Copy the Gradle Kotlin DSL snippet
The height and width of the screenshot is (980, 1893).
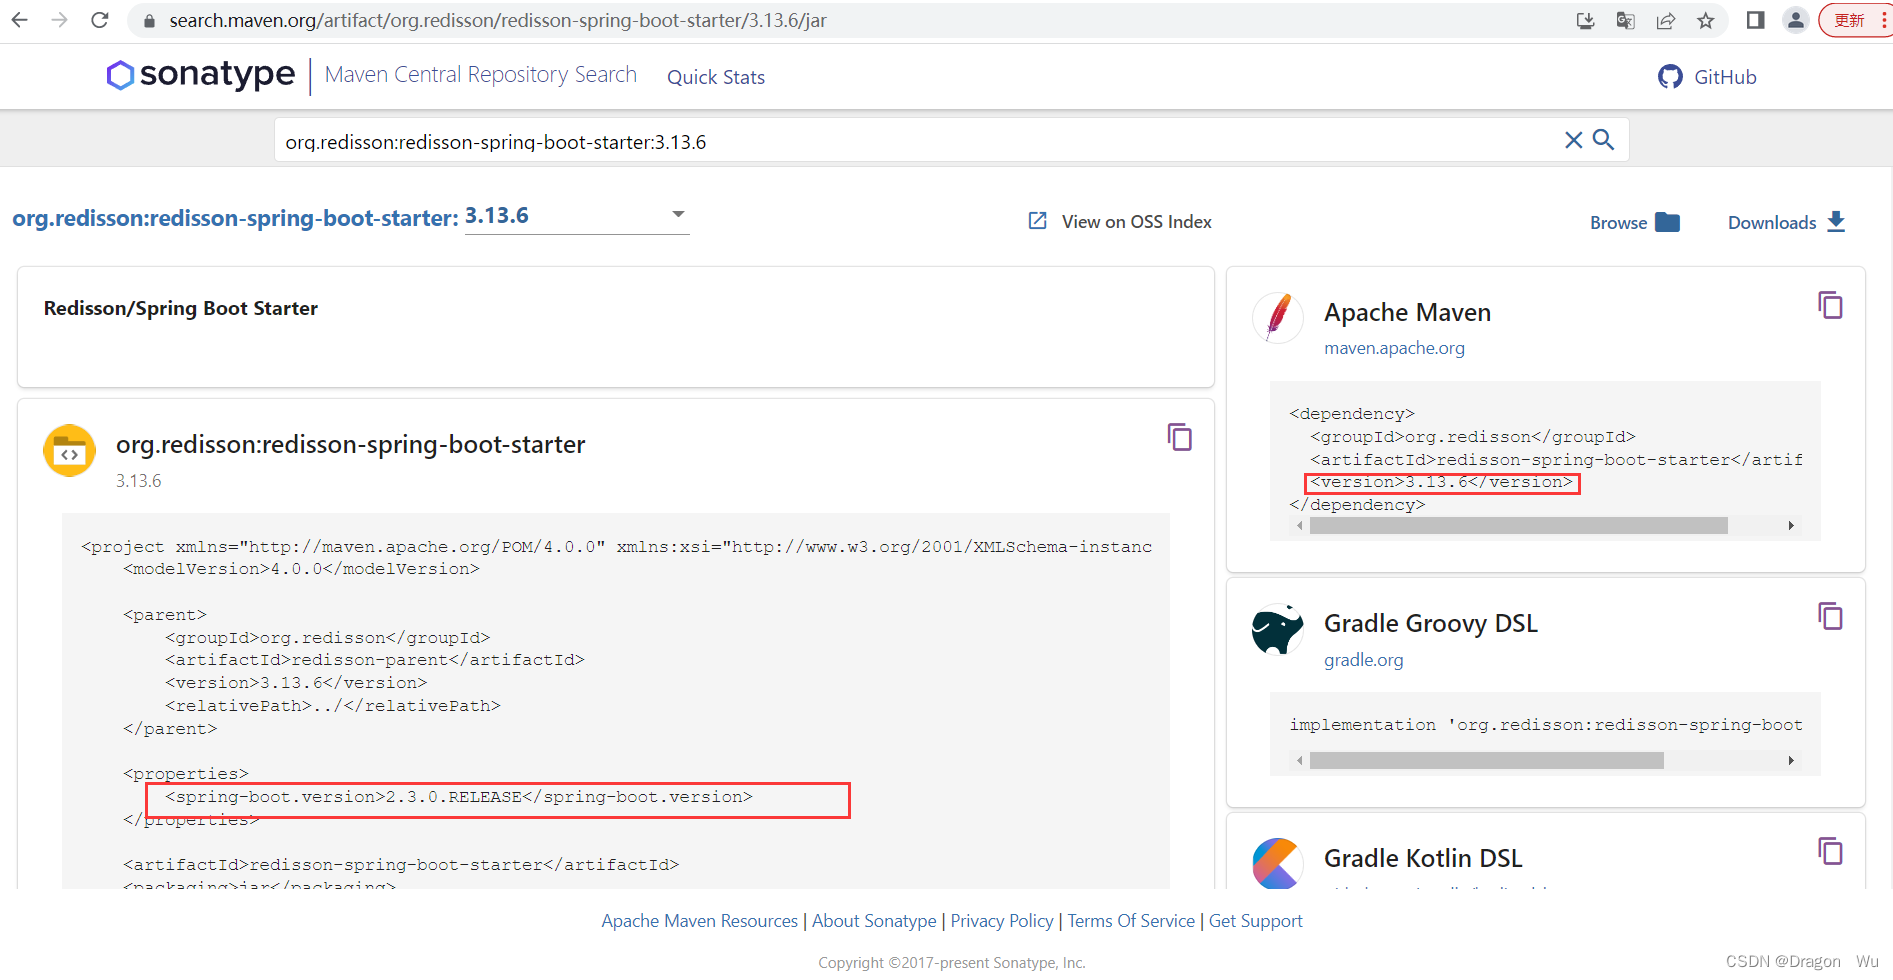click(x=1831, y=852)
